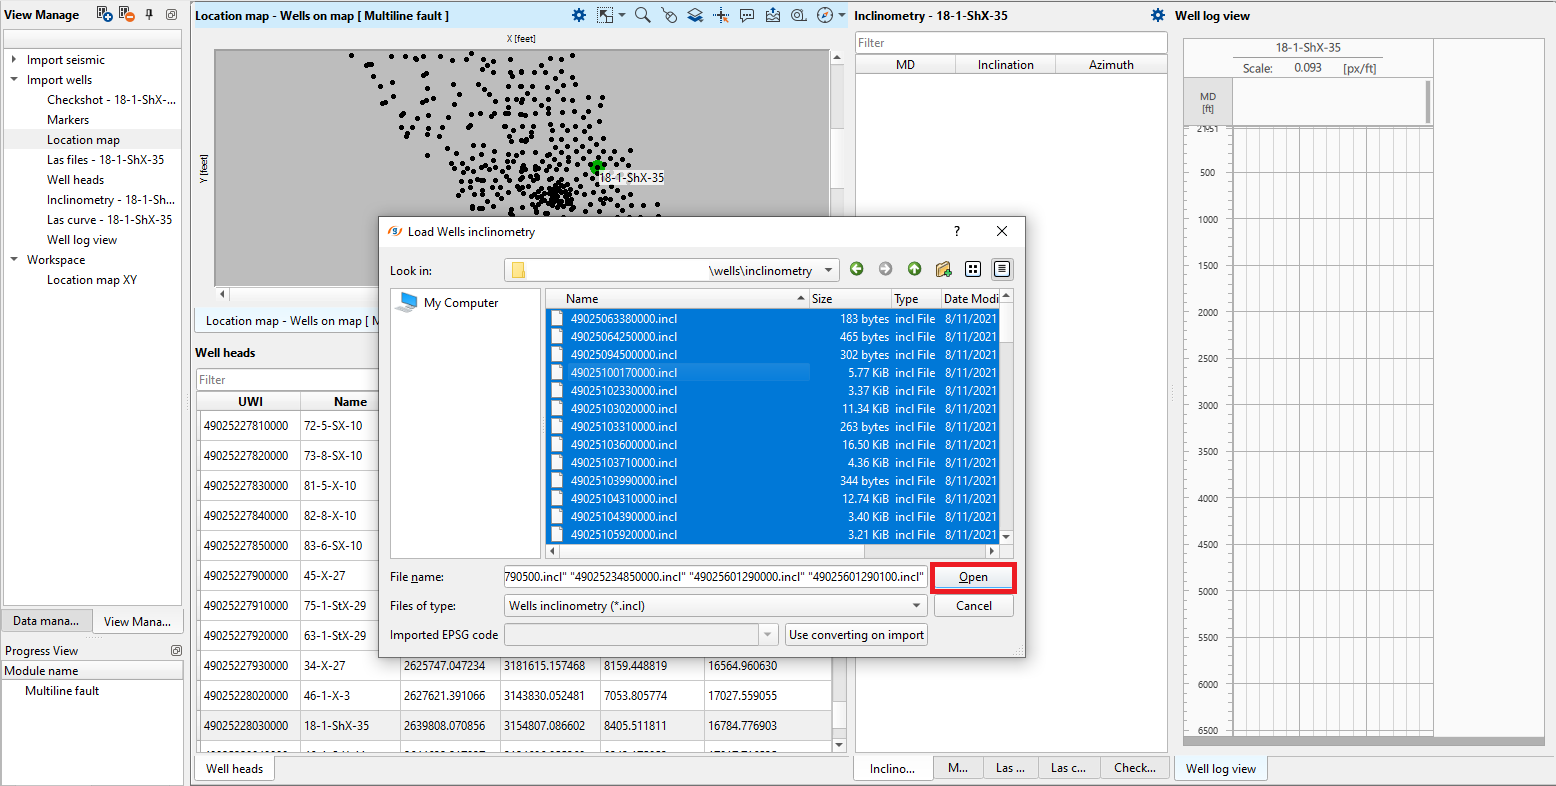Switch to the Data management tab
1556x786 pixels.
(x=46, y=620)
